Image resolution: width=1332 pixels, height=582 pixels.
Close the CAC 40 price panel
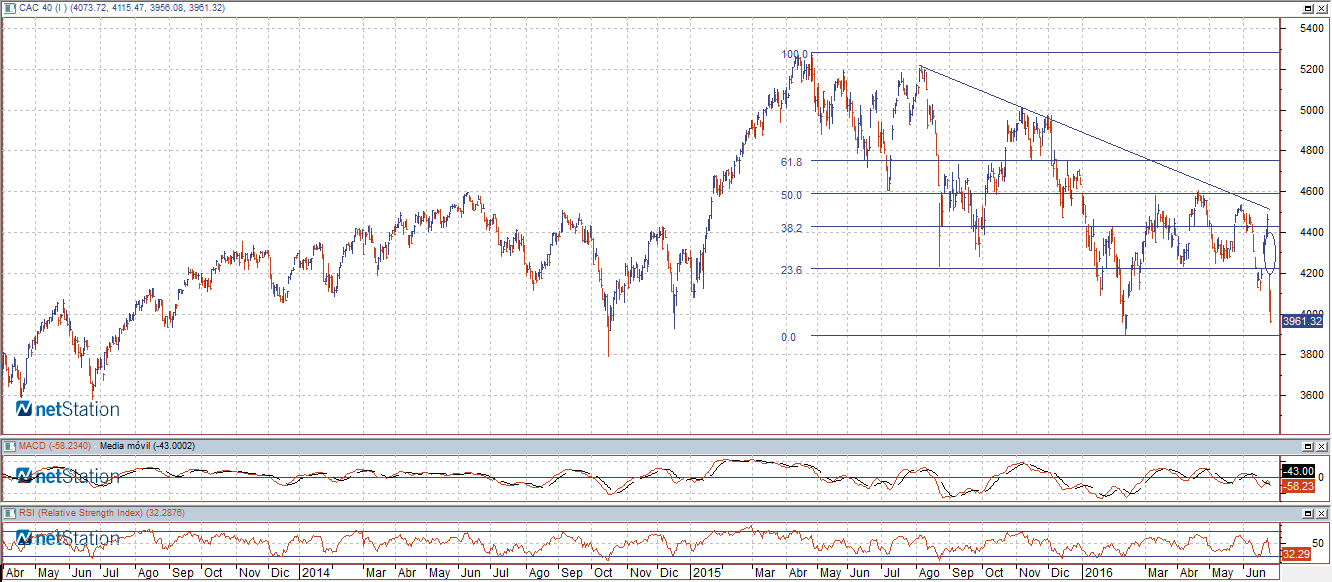pyautogui.click(x=1321, y=7)
